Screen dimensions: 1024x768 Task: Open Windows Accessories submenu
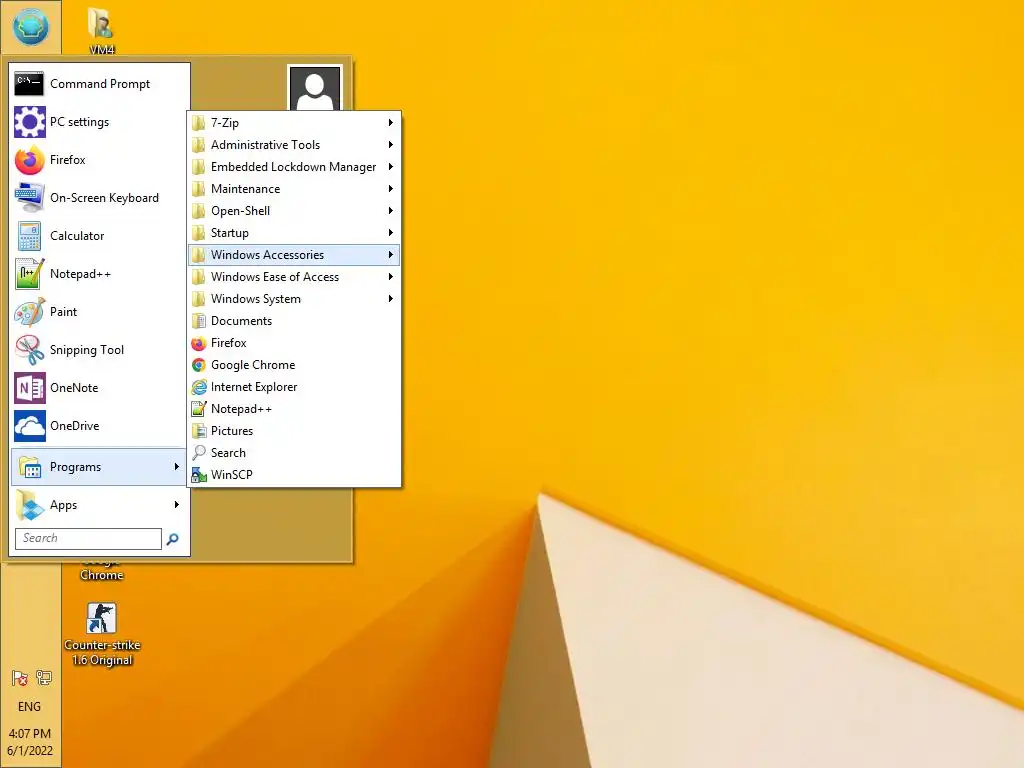tap(294, 255)
